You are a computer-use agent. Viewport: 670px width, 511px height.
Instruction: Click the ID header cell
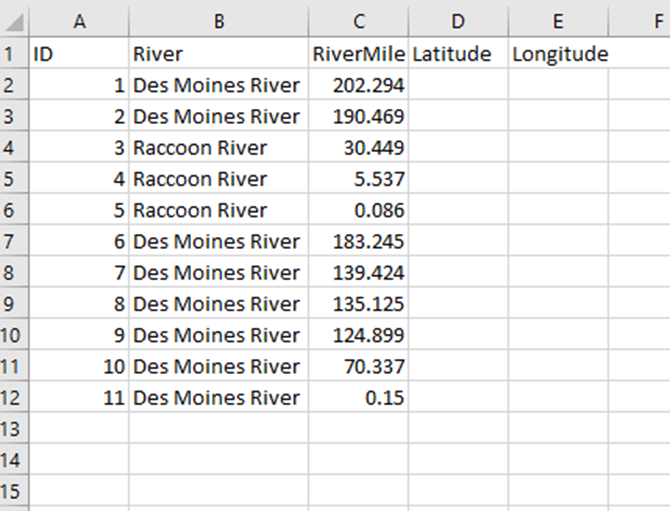[79, 53]
